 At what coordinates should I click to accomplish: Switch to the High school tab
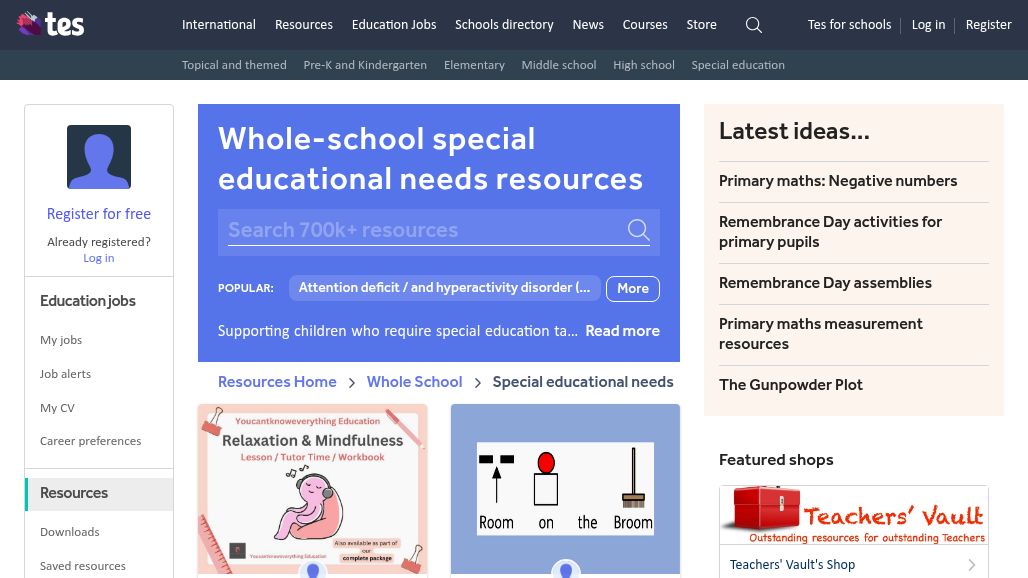(644, 65)
